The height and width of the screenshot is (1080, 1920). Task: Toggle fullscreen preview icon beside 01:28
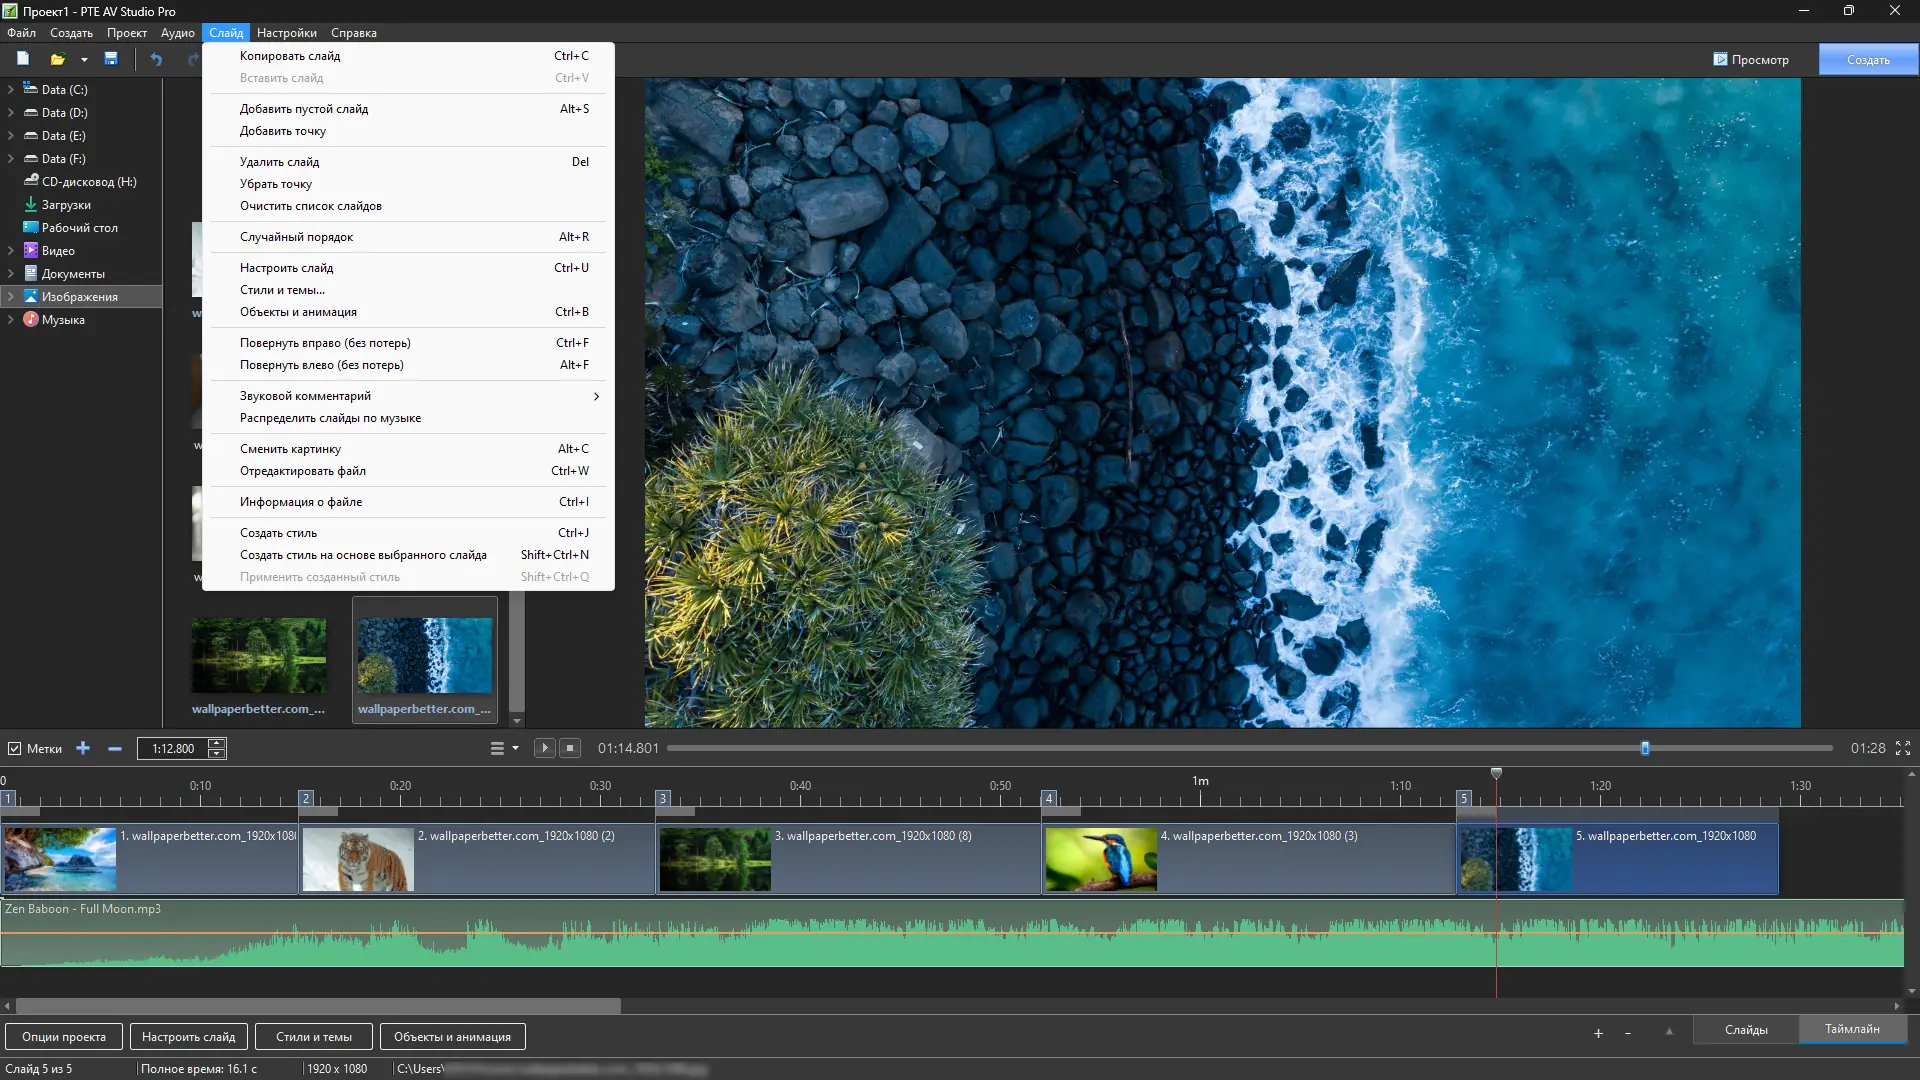(1903, 748)
